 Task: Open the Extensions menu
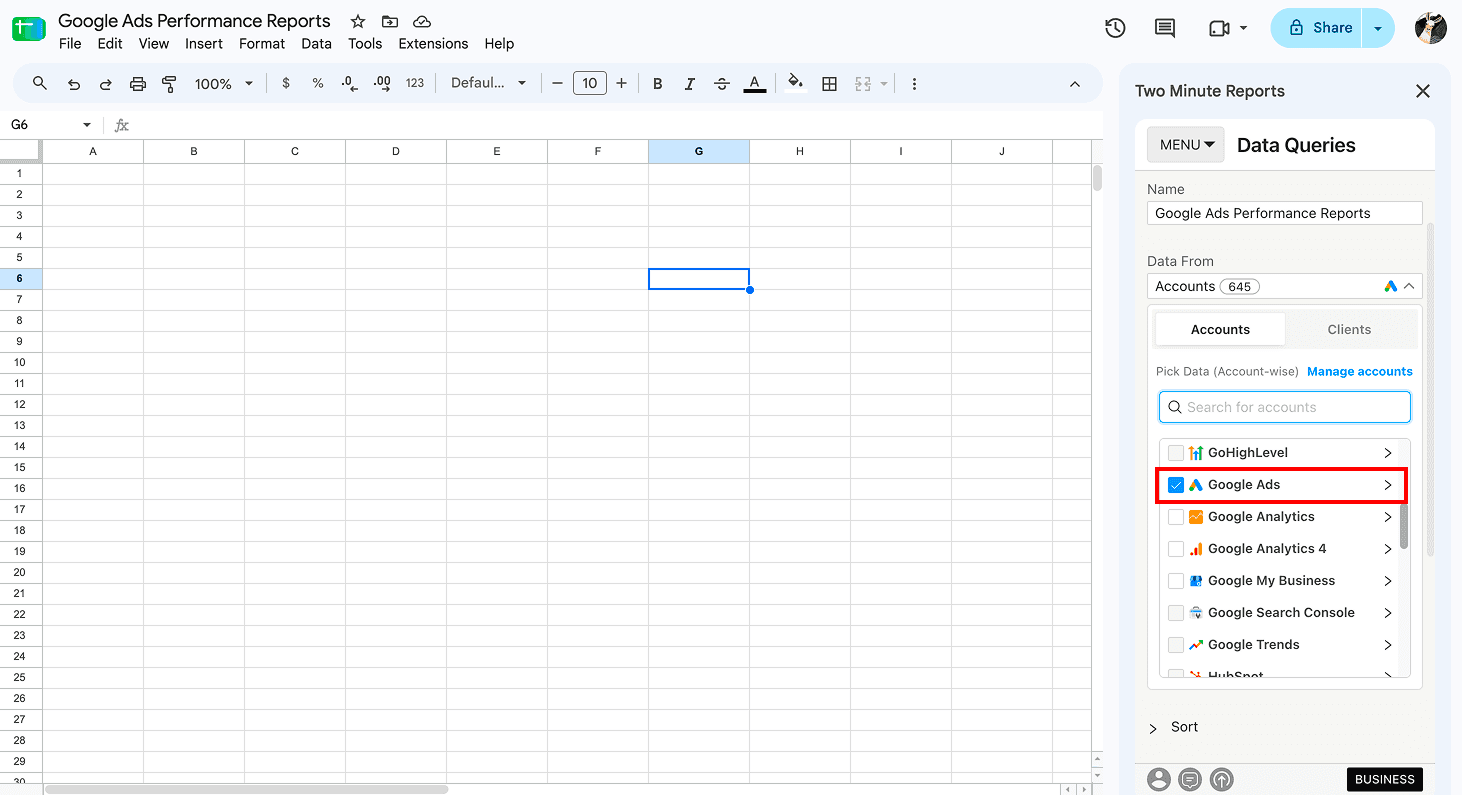point(433,44)
